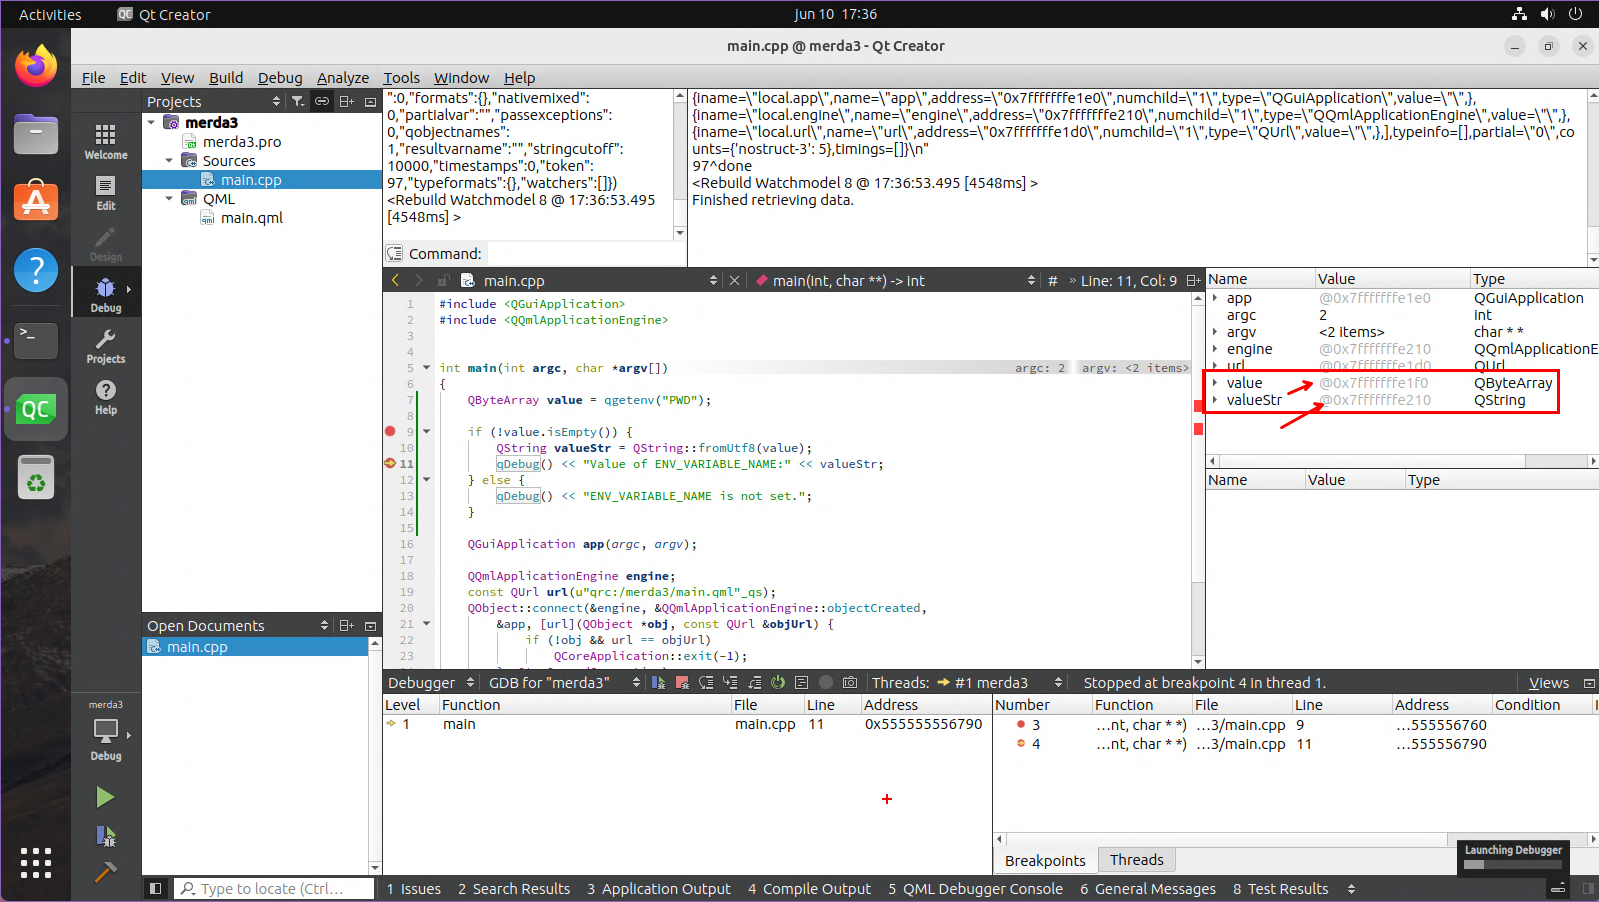Restart the debugging session
This screenshot has width=1599, height=902.
click(x=778, y=683)
